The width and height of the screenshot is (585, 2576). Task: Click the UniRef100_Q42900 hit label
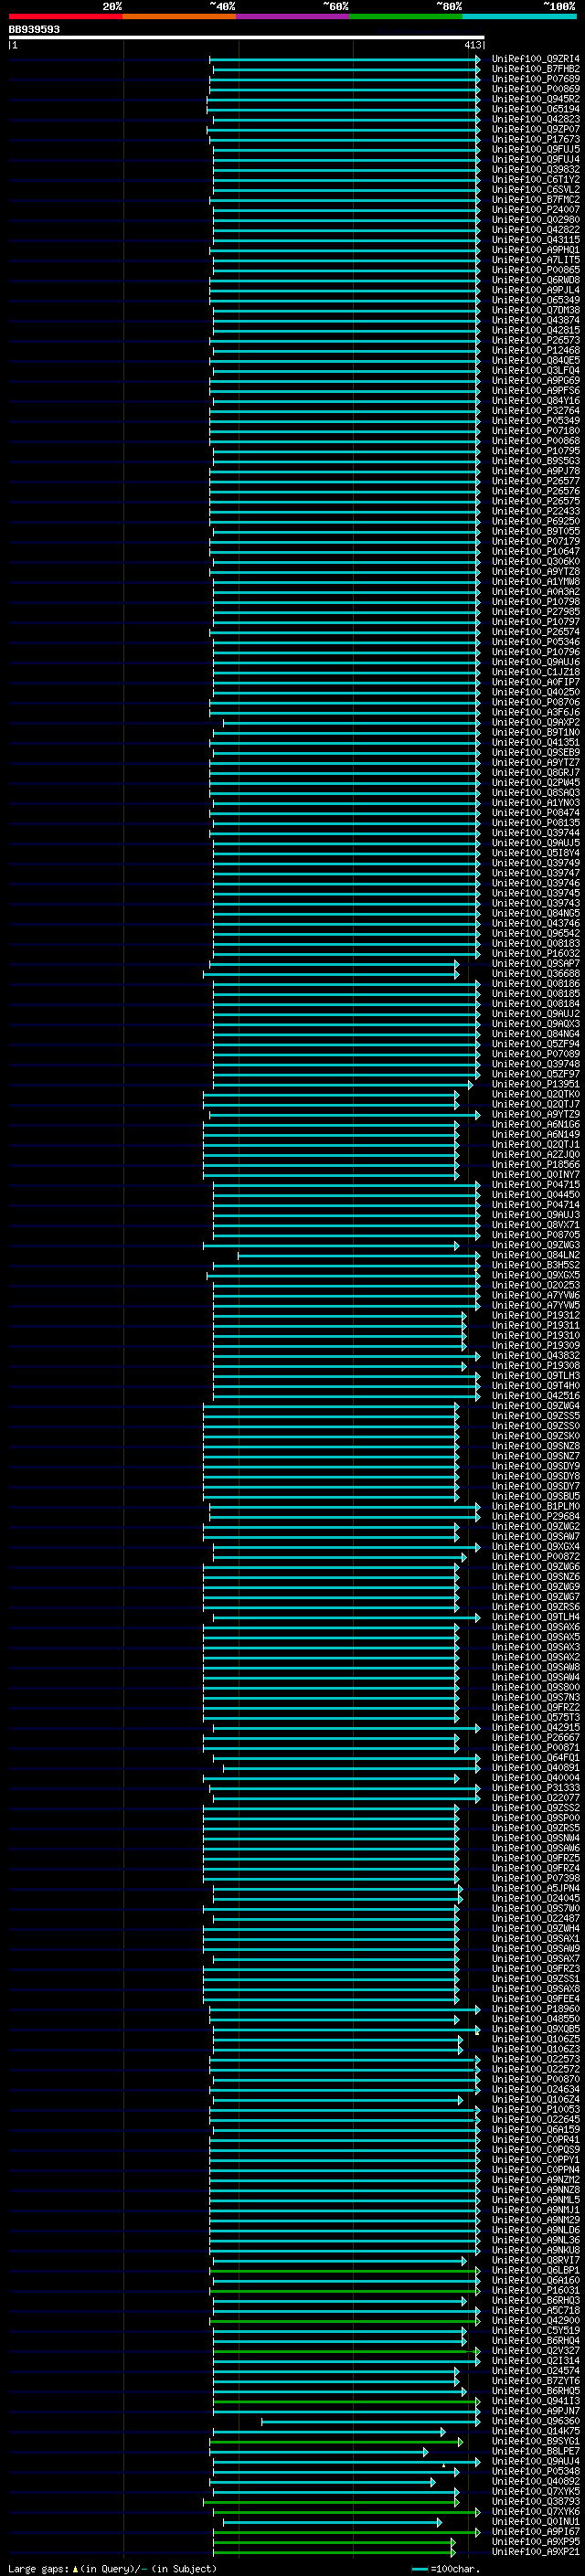536,2321
